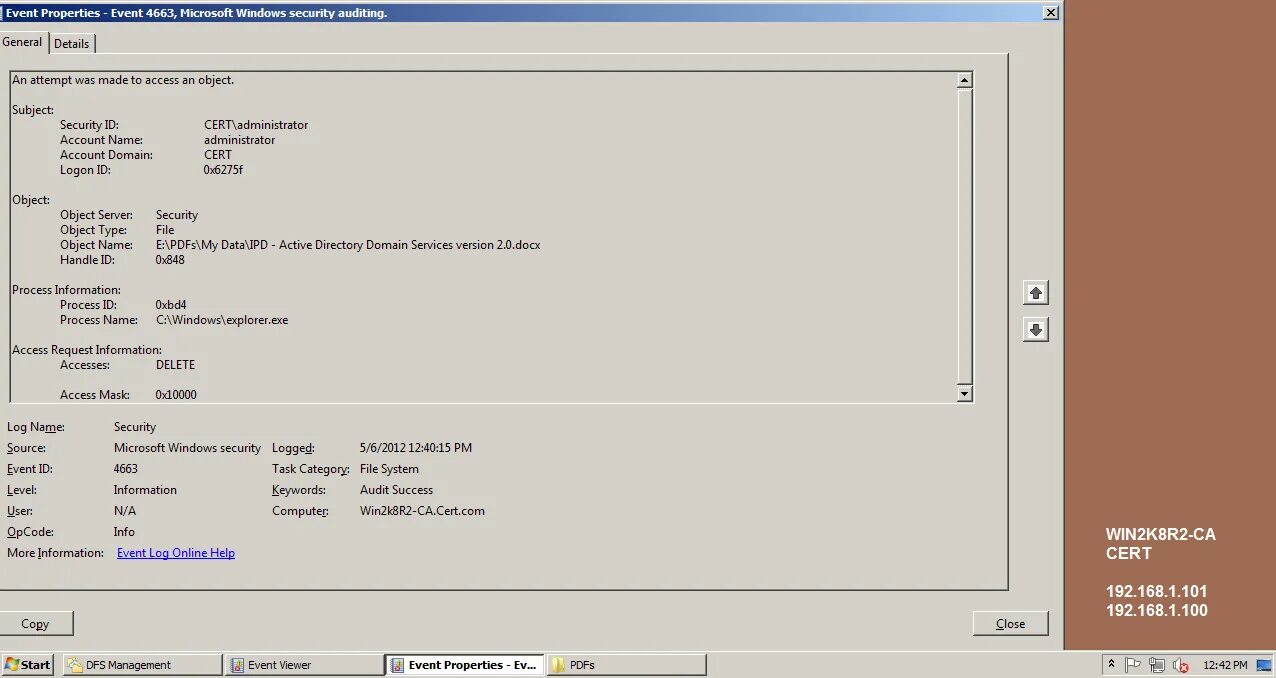The image size is (1276, 678).
Task: Open the network status tray icon
Action: pos(1157,664)
